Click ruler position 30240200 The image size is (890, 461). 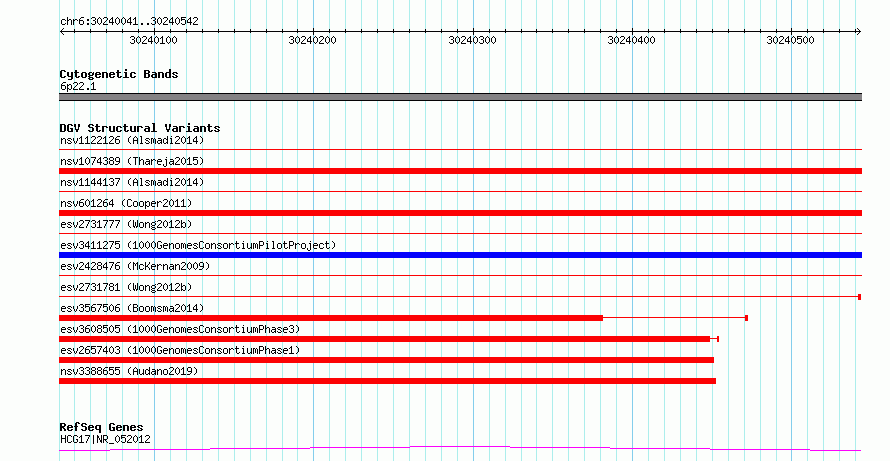[x=312, y=40]
